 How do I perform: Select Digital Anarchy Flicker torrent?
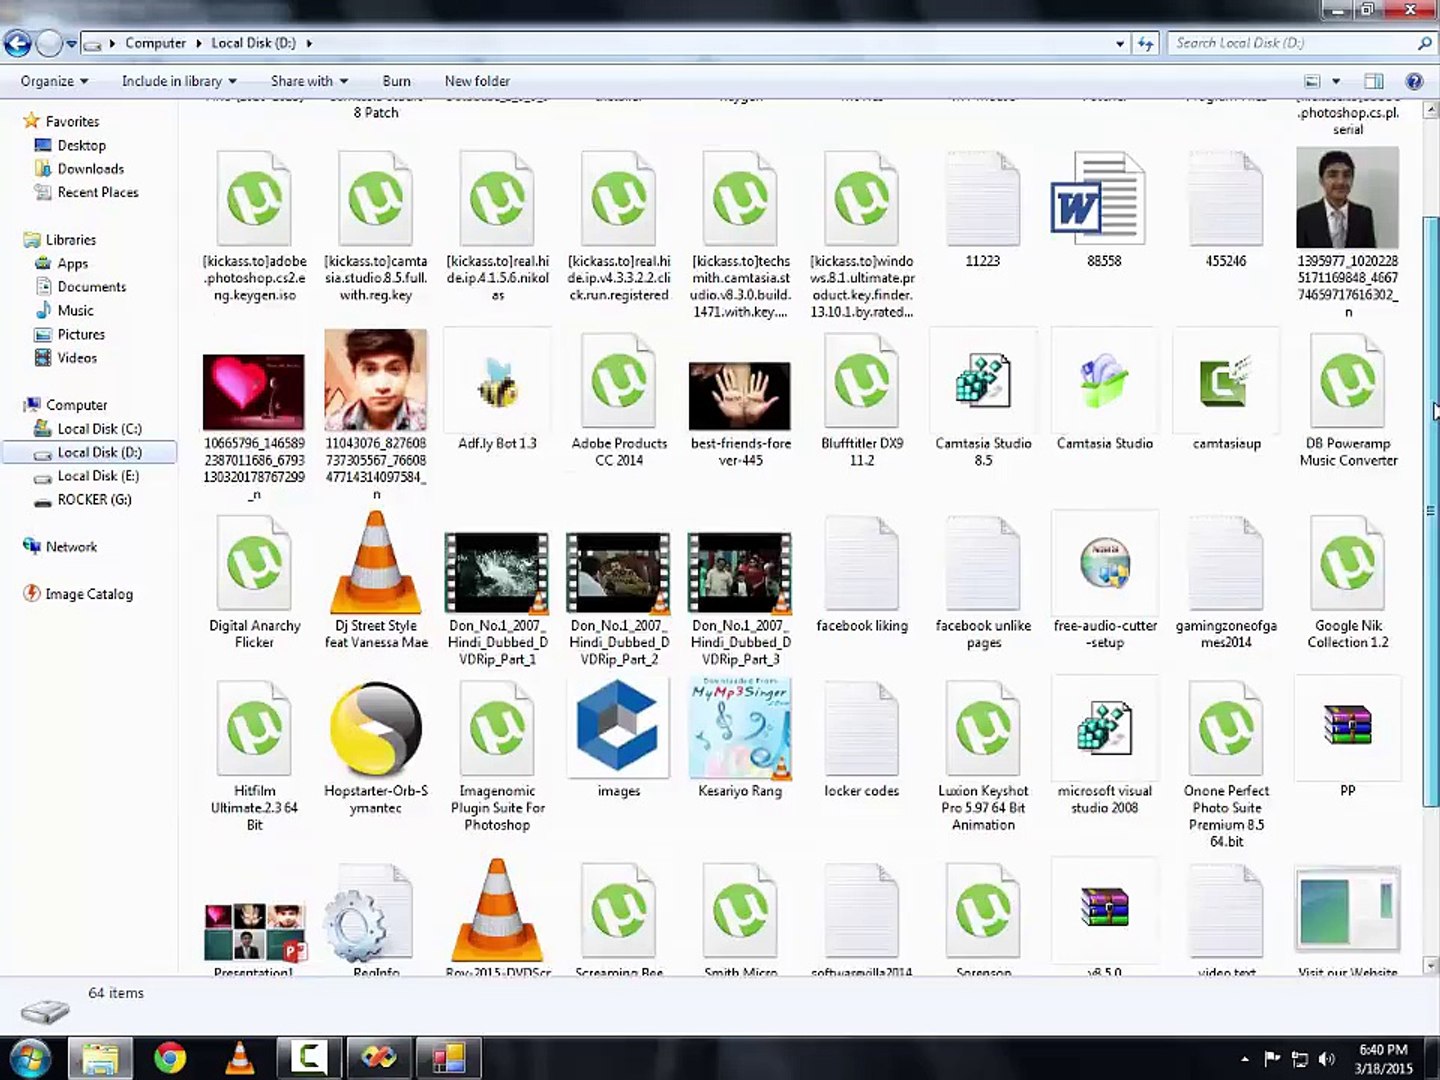coord(254,563)
